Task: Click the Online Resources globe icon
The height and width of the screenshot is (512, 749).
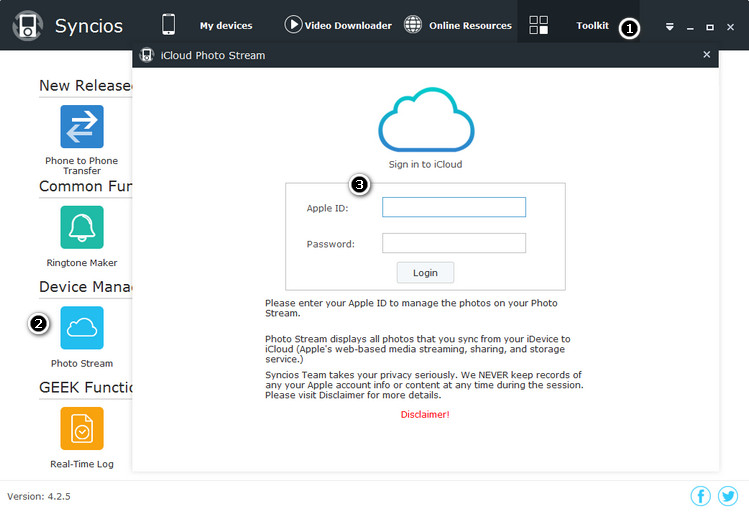Action: pos(413,24)
